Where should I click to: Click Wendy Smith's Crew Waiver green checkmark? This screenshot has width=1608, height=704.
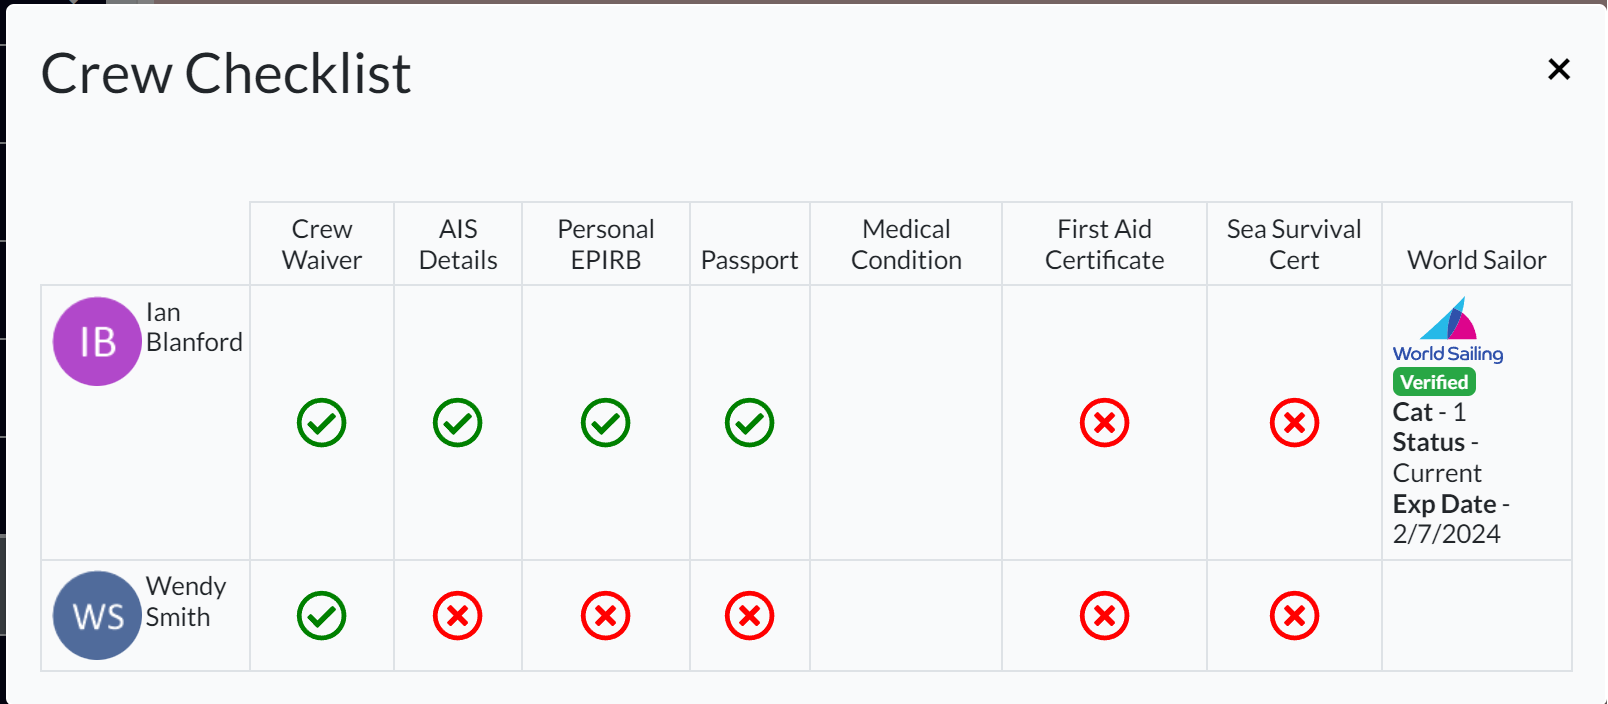point(322,616)
